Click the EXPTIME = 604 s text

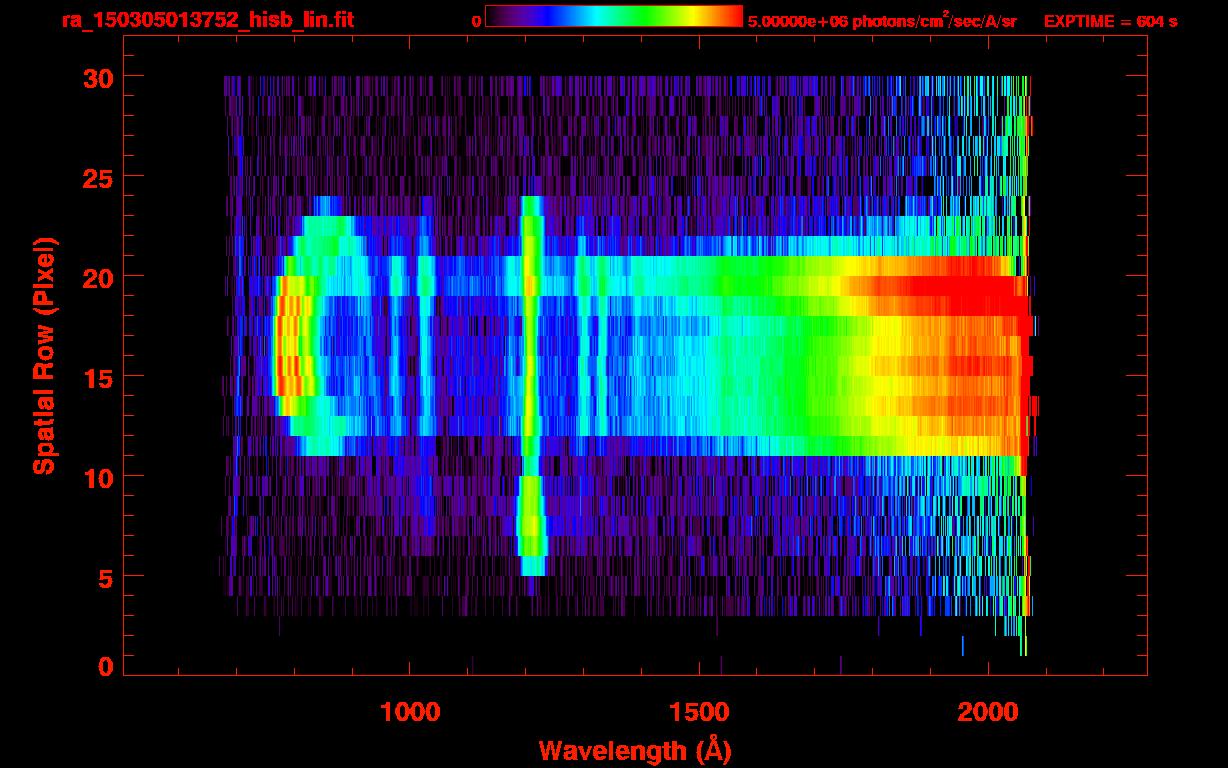tap(1110, 21)
